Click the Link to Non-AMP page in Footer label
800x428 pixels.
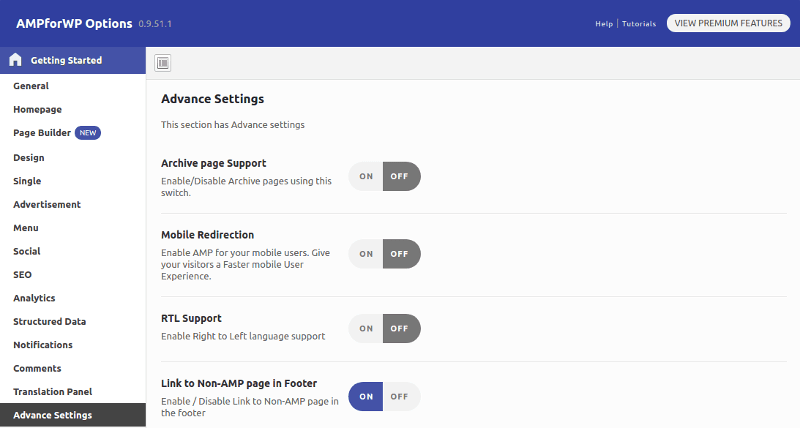click(239, 384)
